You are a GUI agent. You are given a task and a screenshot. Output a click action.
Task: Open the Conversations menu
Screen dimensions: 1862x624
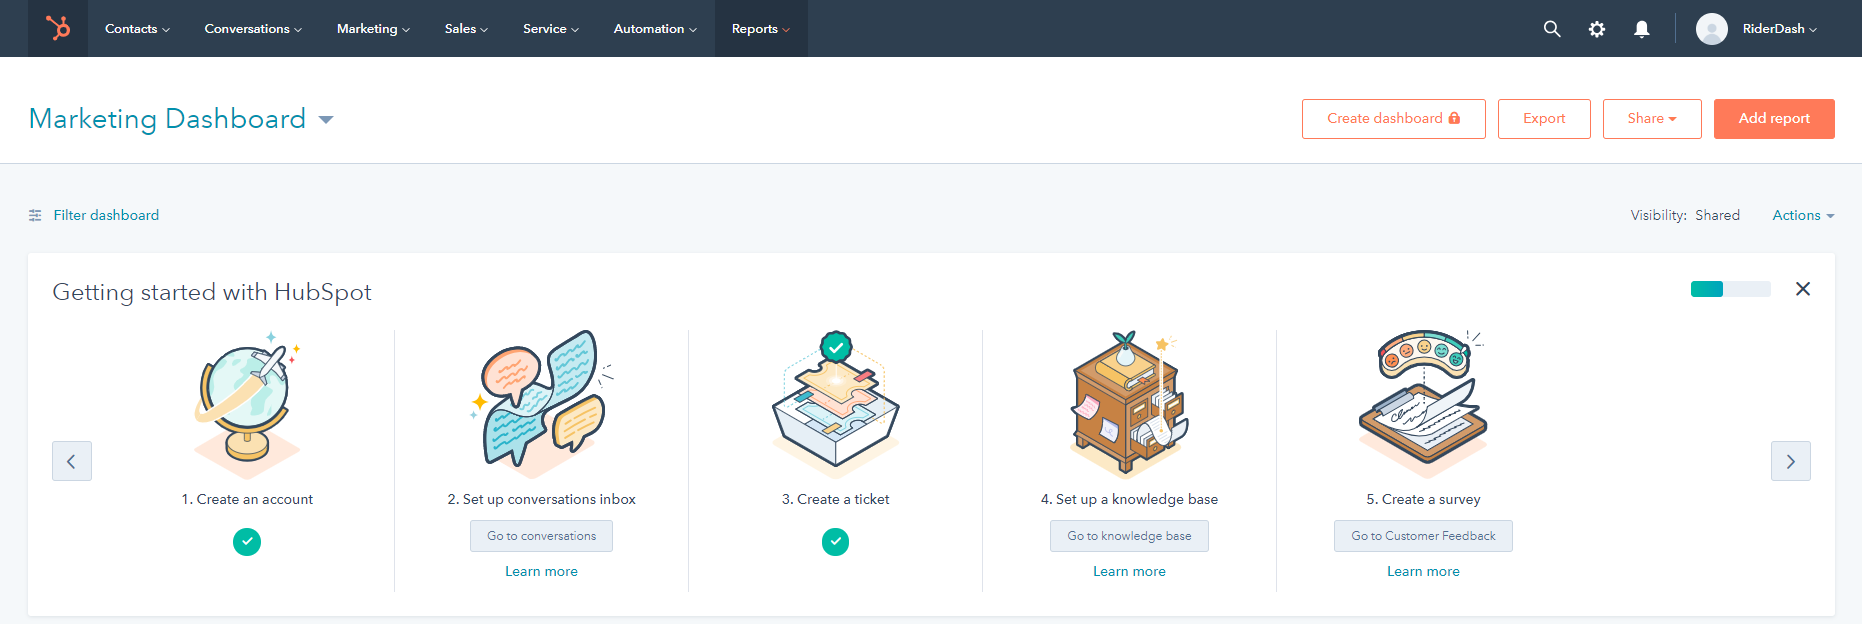pyautogui.click(x=253, y=29)
